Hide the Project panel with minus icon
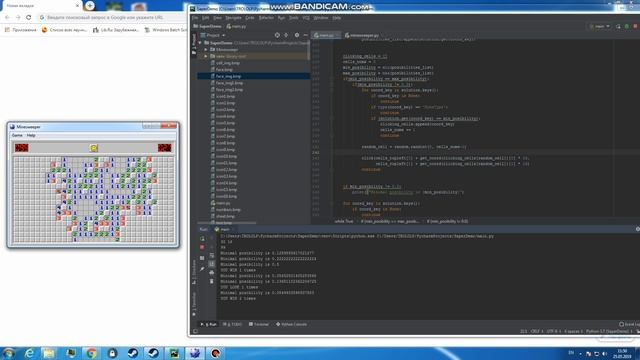This screenshot has height=360, width=640. click(x=305, y=36)
